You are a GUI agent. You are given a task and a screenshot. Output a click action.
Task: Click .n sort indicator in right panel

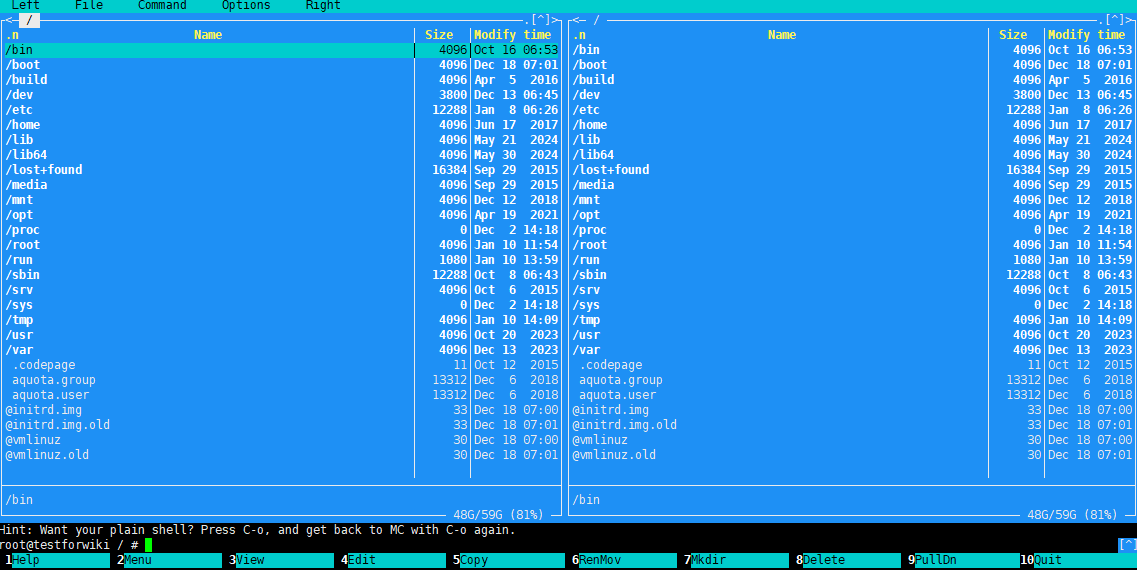point(579,35)
